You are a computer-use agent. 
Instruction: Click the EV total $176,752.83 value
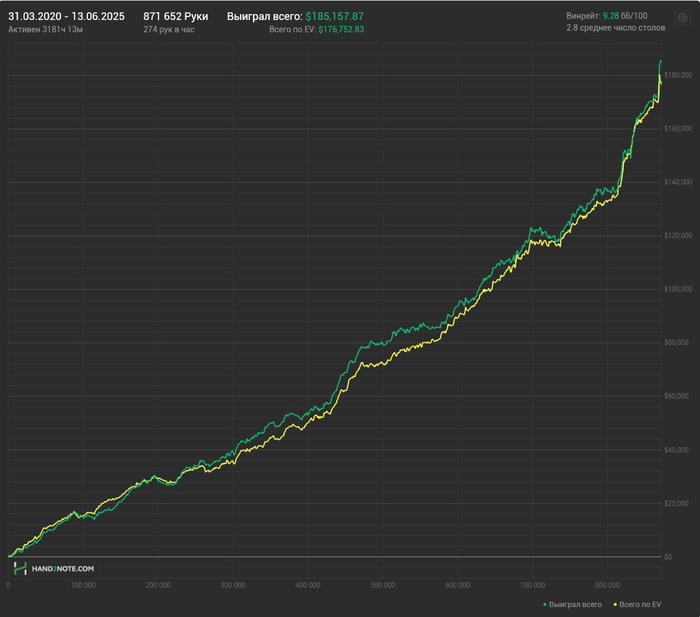341,29
